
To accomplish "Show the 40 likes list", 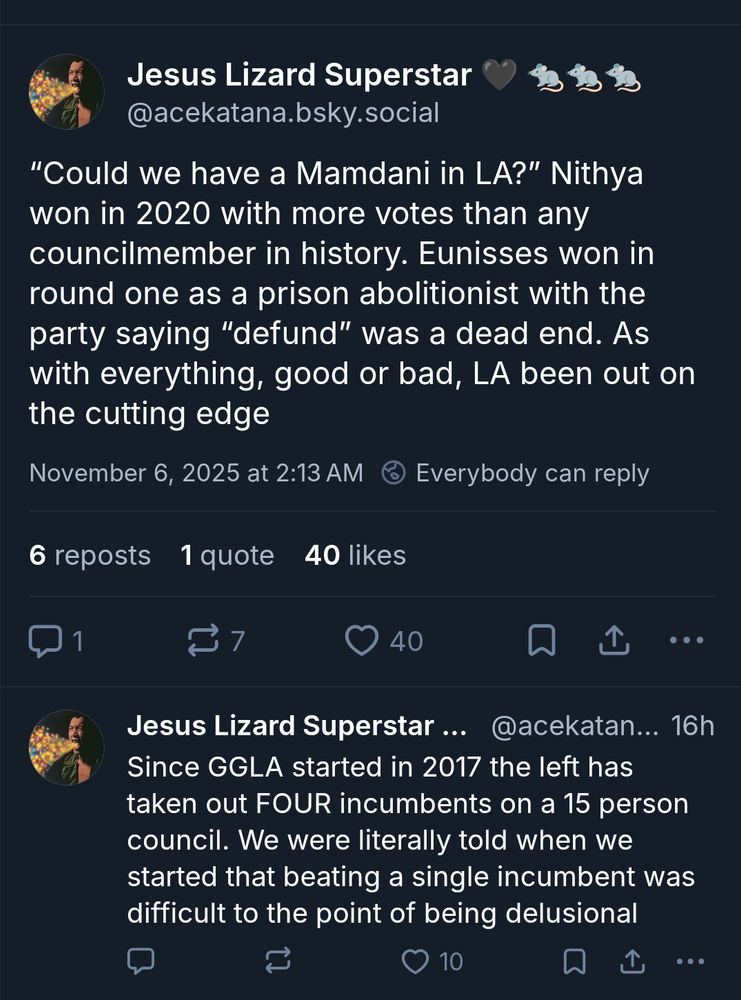I will pyautogui.click(x=355, y=555).
